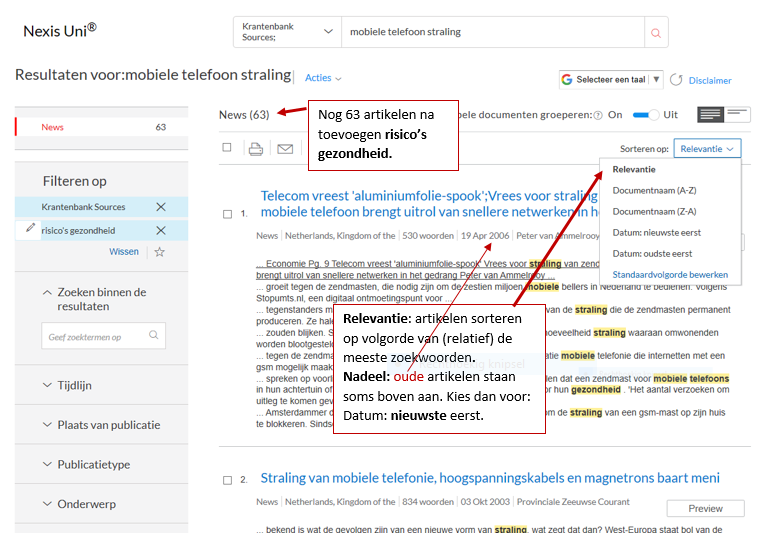The image size is (760, 551).
Task: Click the 'Geef zoektermen op' input field
Action: click(103, 337)
